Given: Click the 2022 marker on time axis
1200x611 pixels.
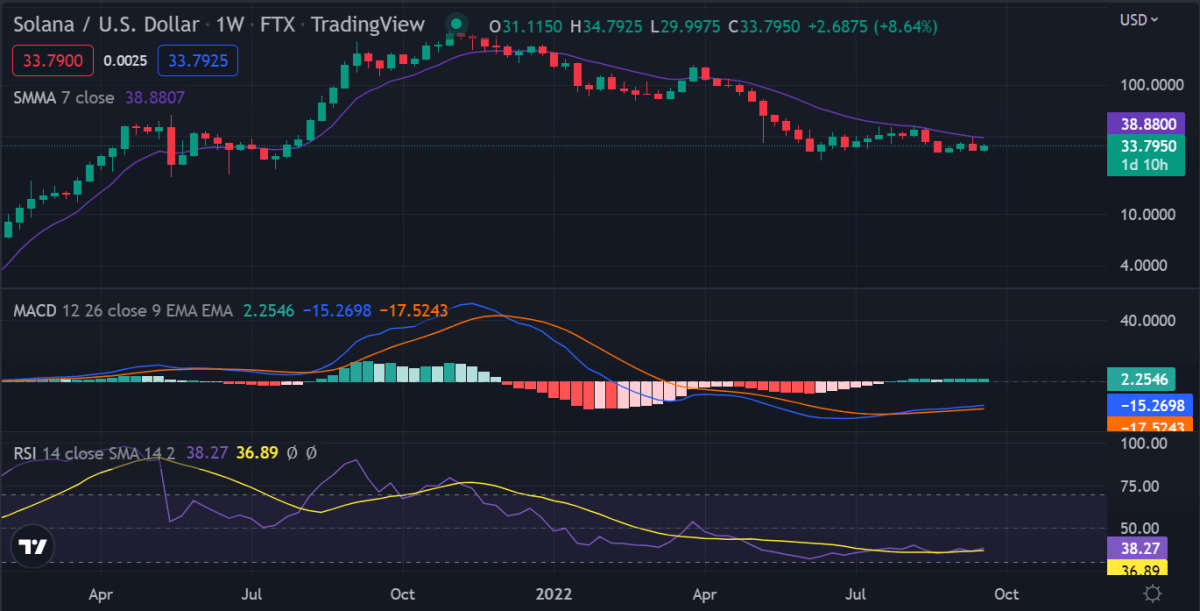Looking at the screenshot, I should point(556,594).
